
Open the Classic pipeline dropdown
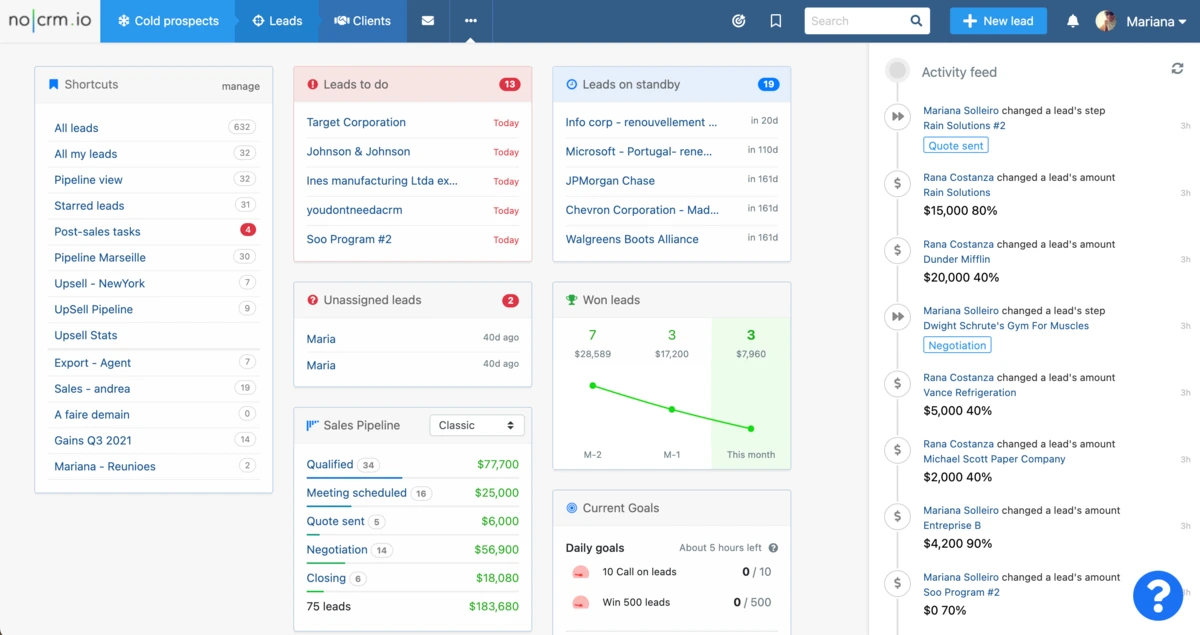[x=477, y=425]
